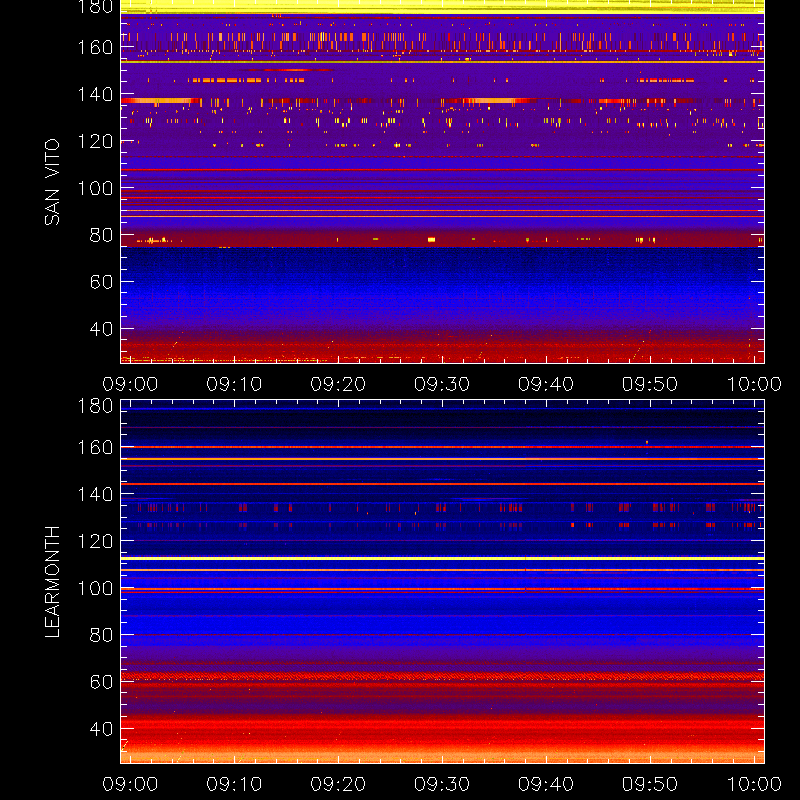
Task: Select the 40 tick label on San Vito axis
Action: click(x=102, y=329)
